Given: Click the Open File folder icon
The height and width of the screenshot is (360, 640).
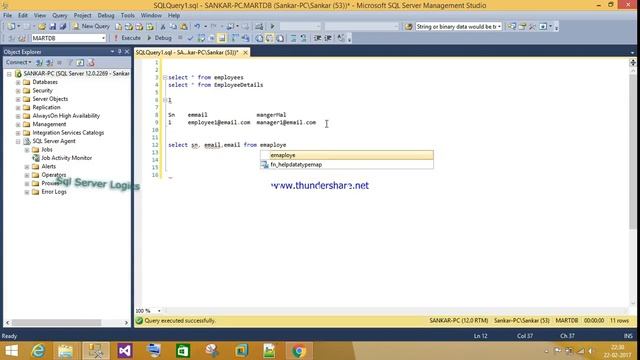Looking at the screenshot, I should (x=42, y=27).
